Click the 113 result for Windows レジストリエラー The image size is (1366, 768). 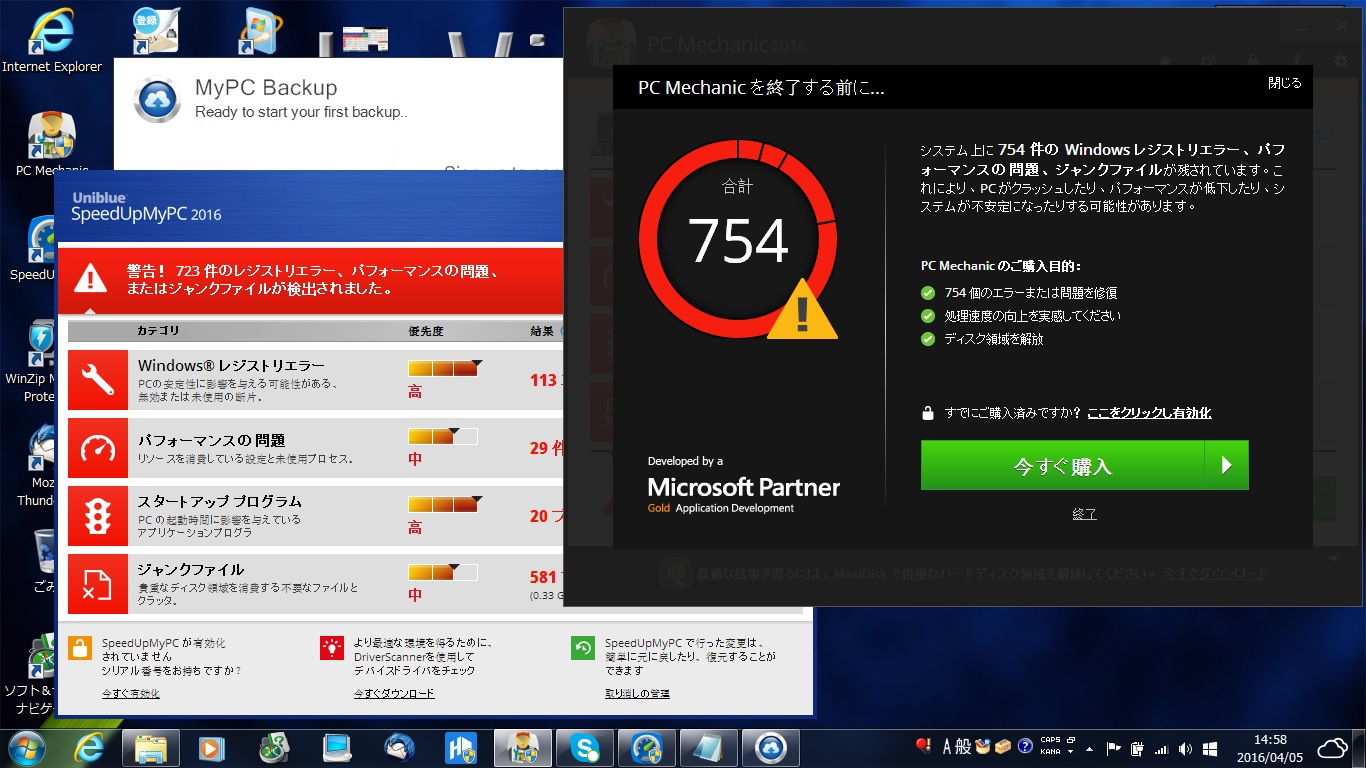[x=544, y=380]
